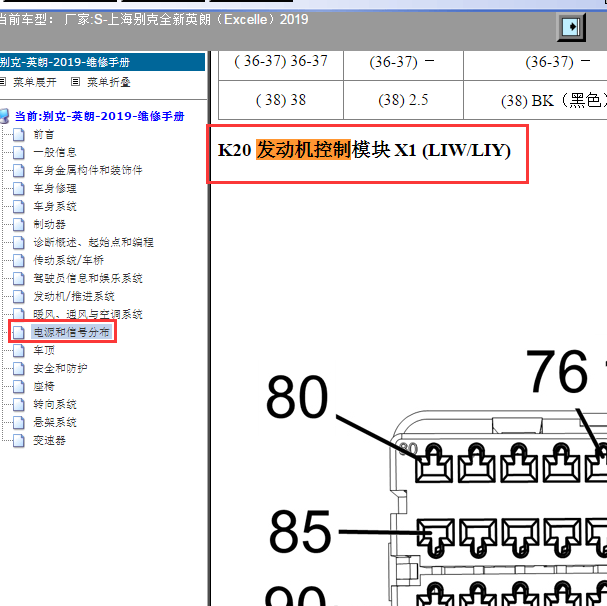Click page icon beside 车身金属构件和装饰件
The height and width of the screenshot is (606, 607).
[18, 170]
